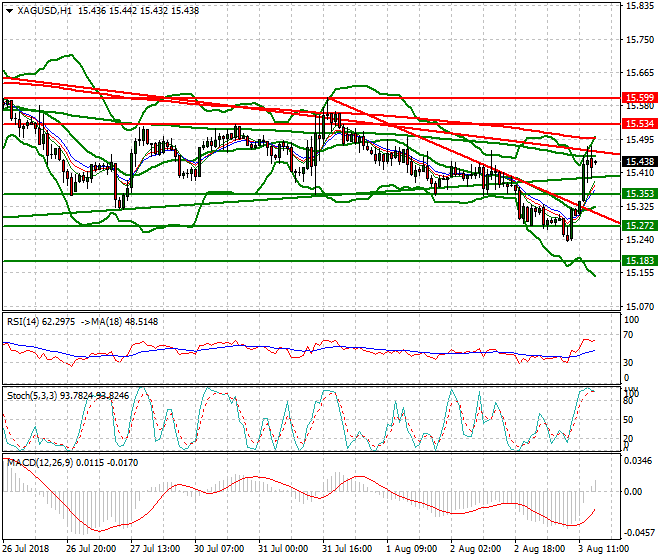Click the 15.665 price scale value
This screenshot has height=560, width=660.
click(640, 73)
